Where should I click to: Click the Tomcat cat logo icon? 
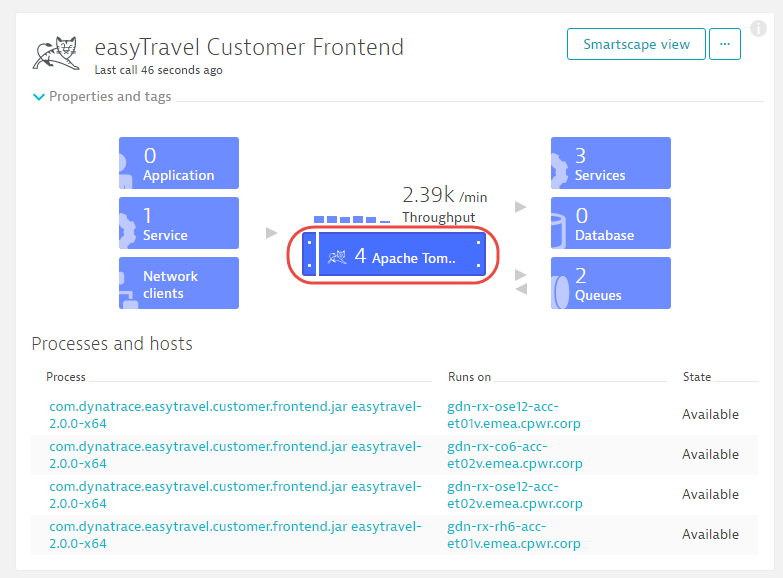coord(56,53)
